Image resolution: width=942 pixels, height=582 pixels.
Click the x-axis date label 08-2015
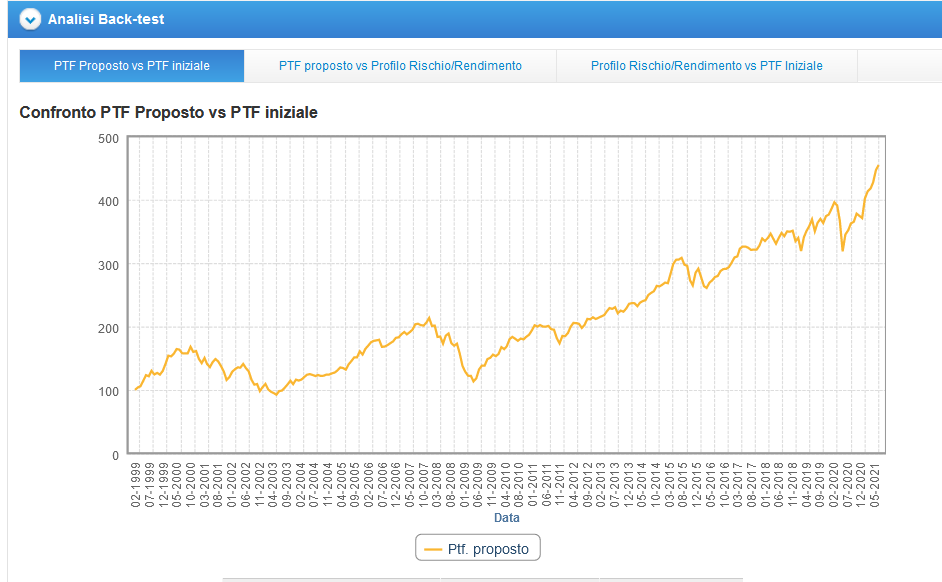click(683, 485)
